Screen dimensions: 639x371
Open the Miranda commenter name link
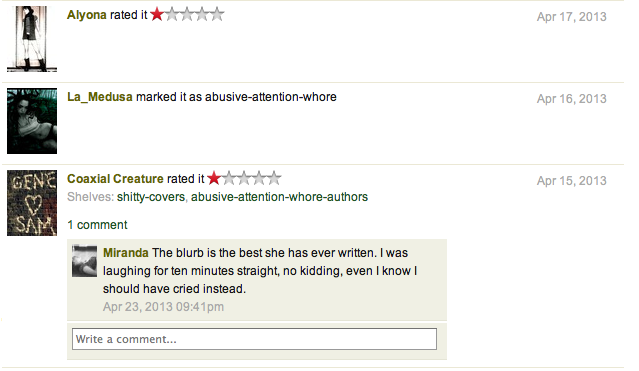click(126, 253)
